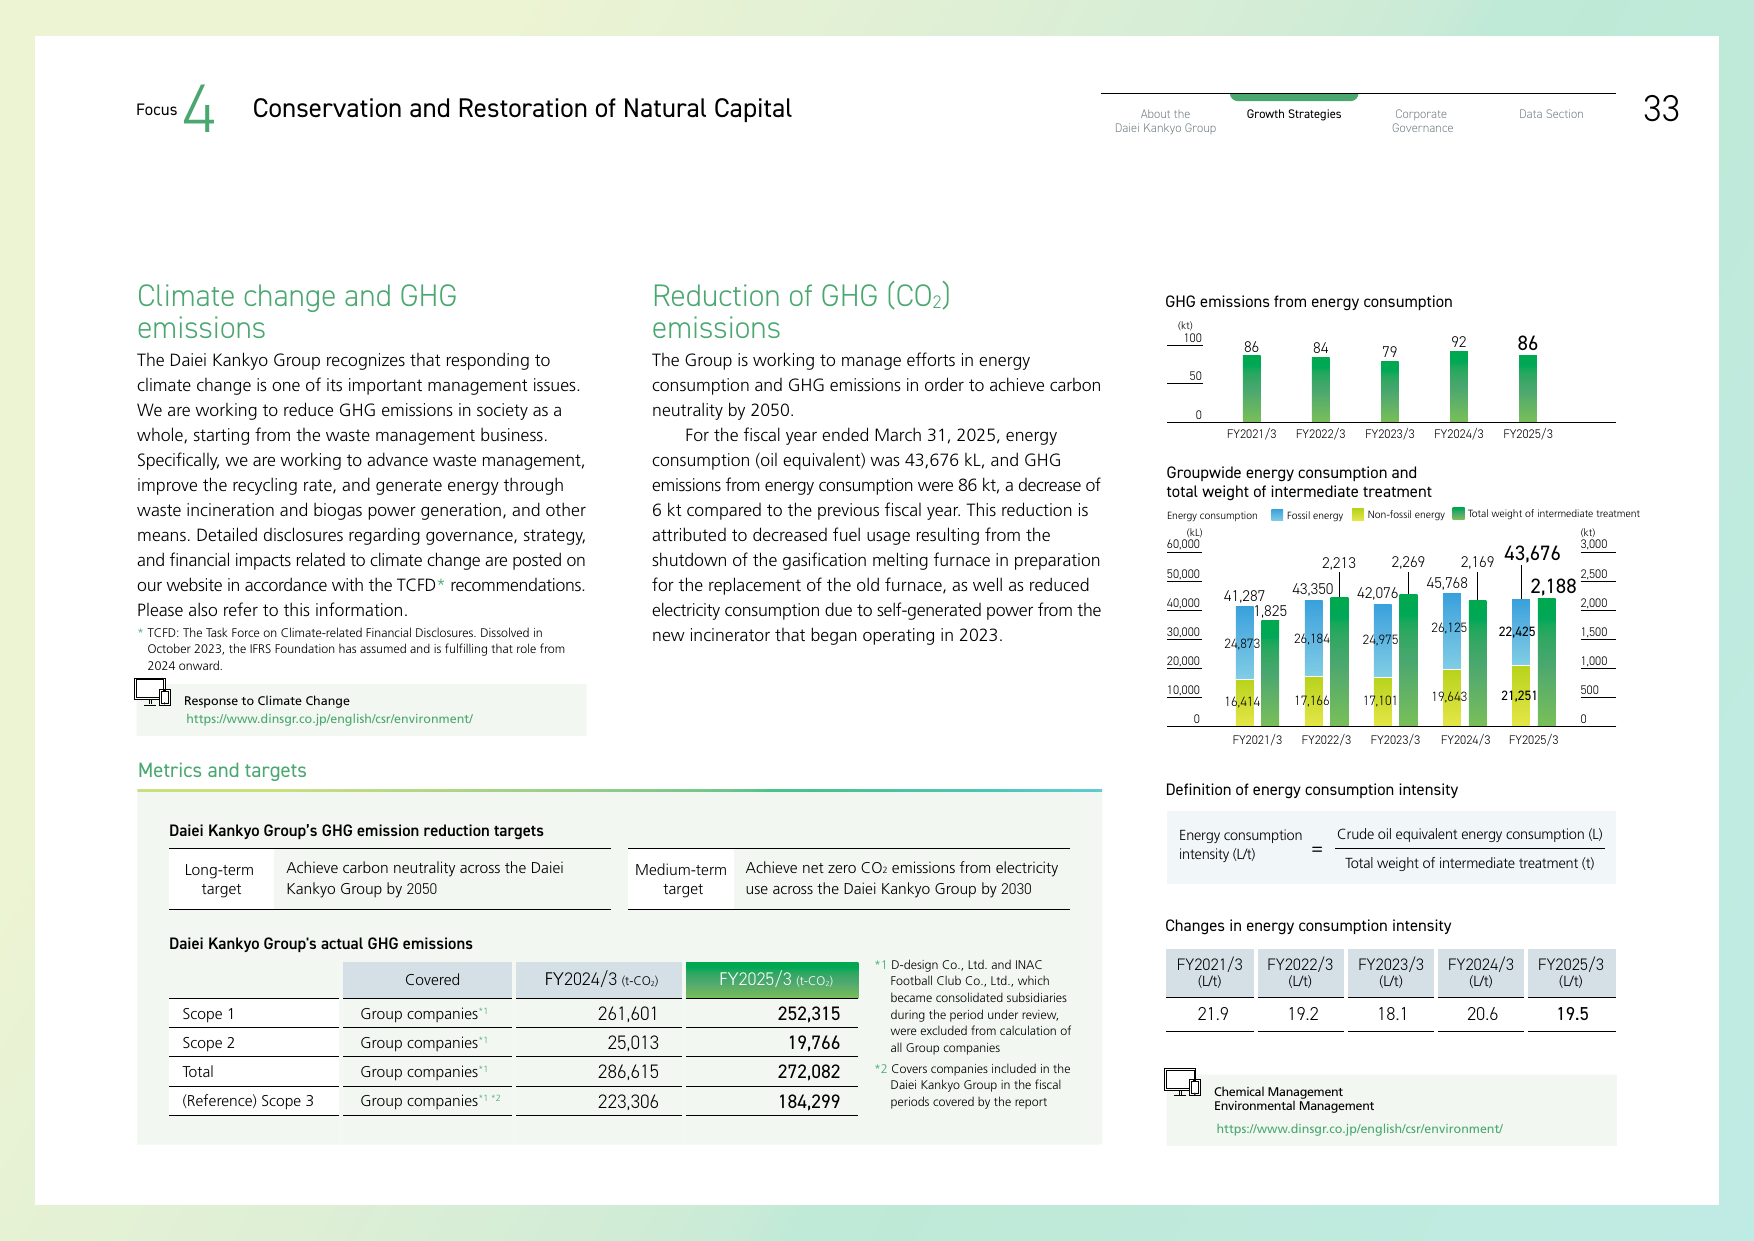The width and height of the screenshot is (1754, 1241).
Task: Click the 43,676 label on the energy chart
Action: tap(1532, 553)
